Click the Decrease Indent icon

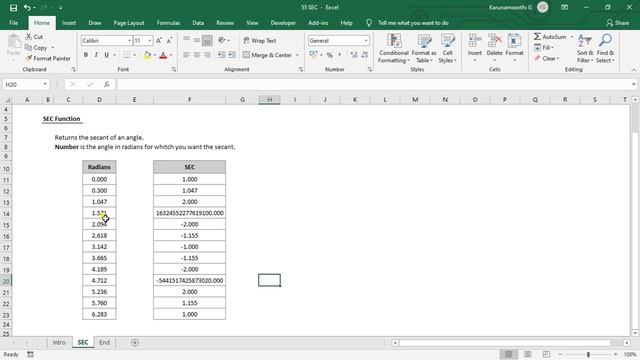(x=221, y=55)
